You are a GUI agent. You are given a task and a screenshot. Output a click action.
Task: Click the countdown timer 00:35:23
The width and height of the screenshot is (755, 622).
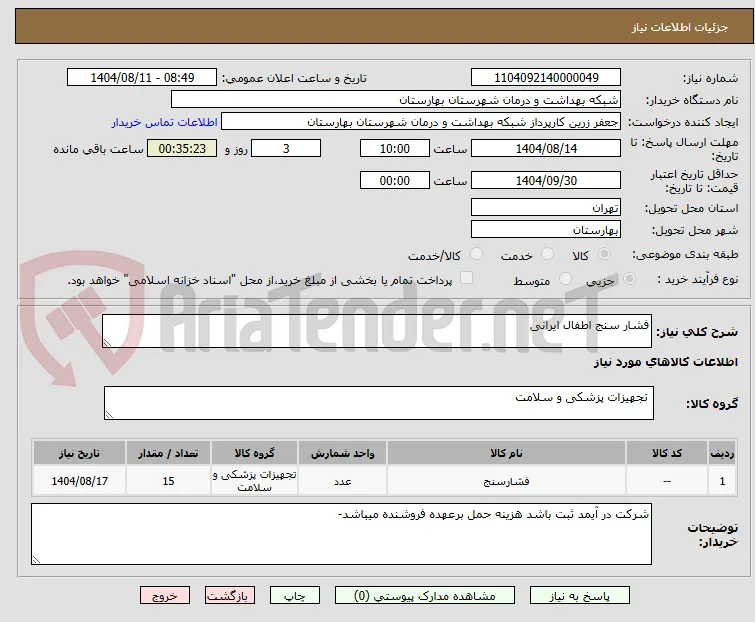(x=182, y=148)
